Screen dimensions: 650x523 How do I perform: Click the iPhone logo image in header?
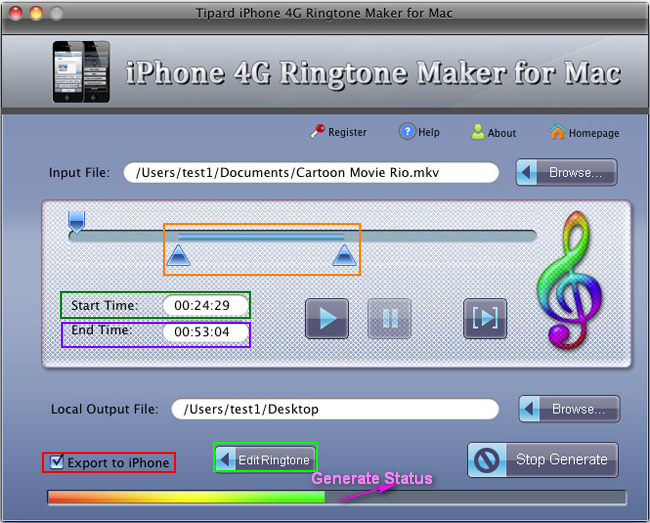click(x=81, y=71)
